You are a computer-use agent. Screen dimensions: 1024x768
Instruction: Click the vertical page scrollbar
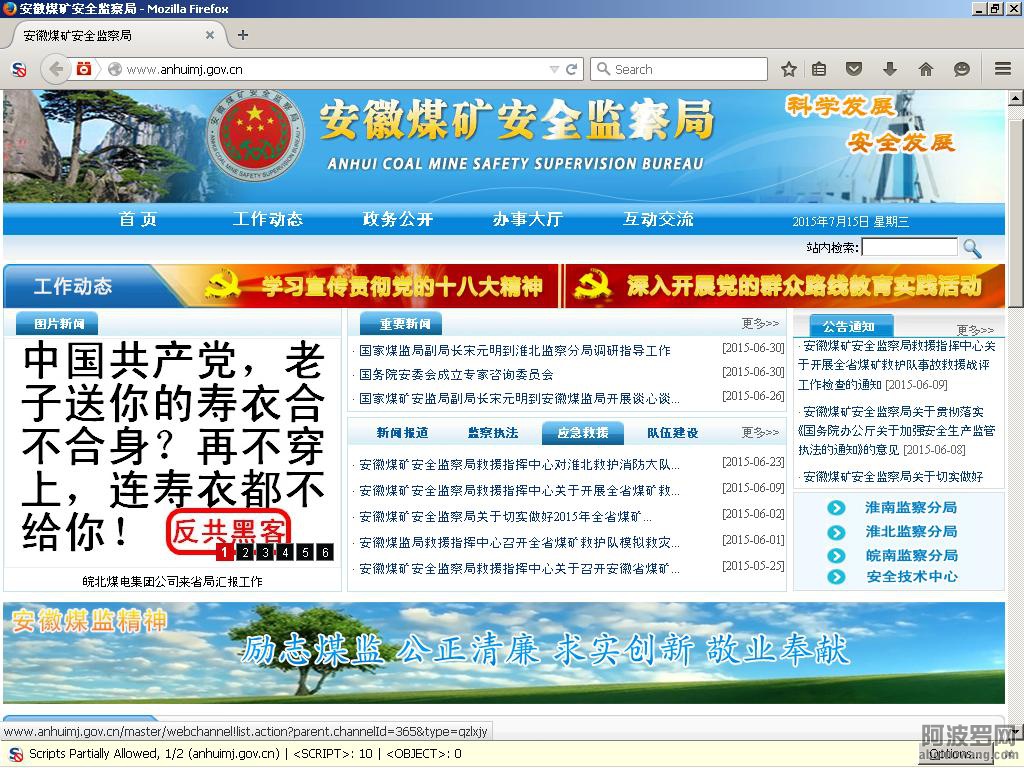(1015, 400)
